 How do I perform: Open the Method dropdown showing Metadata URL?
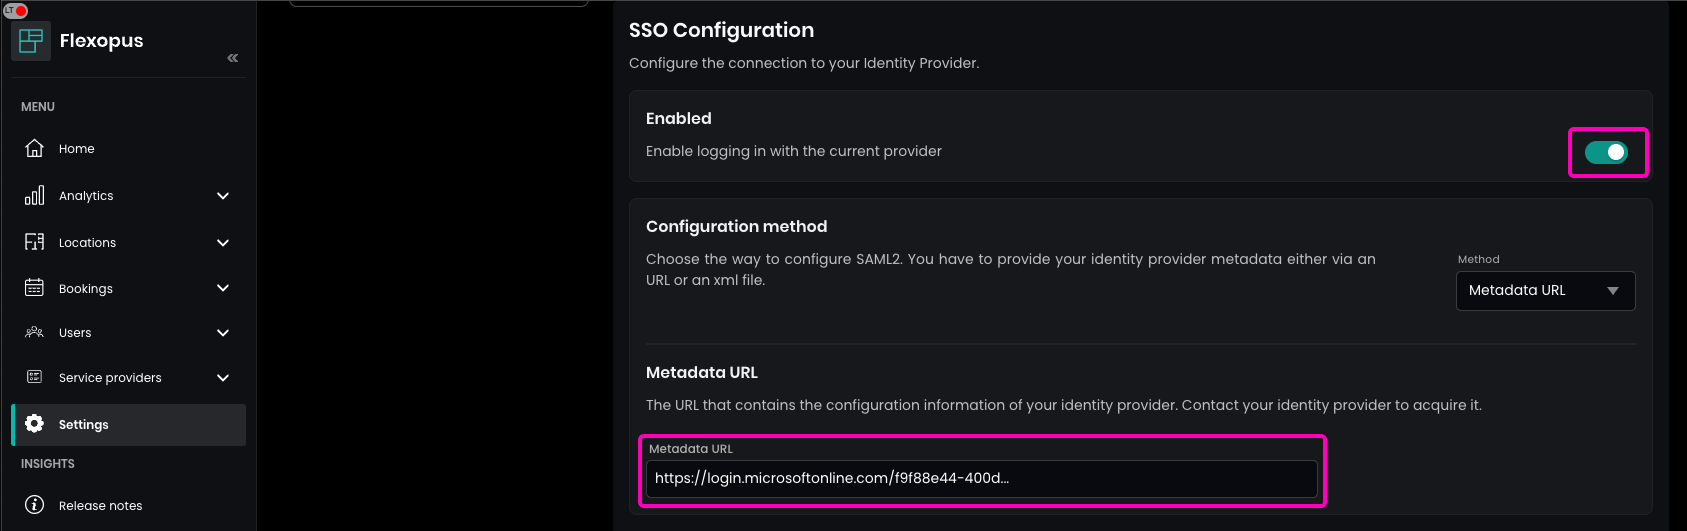pos(1545,291)
